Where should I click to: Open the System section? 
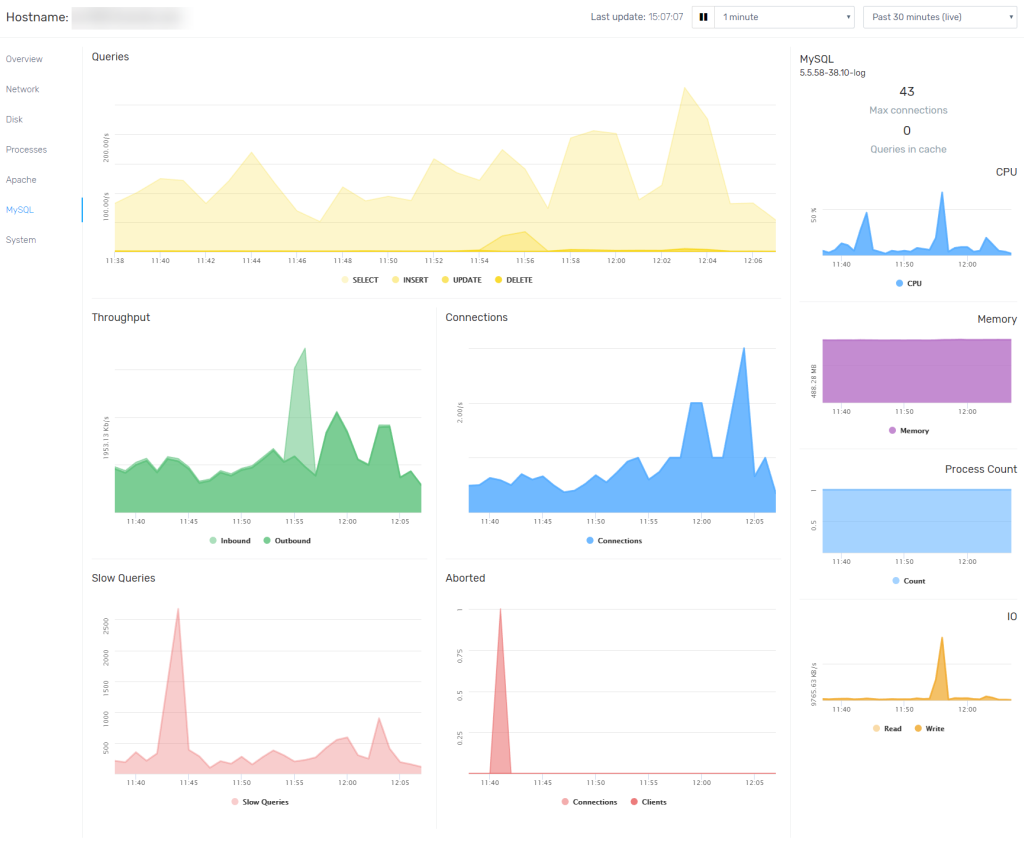(21, 240)
